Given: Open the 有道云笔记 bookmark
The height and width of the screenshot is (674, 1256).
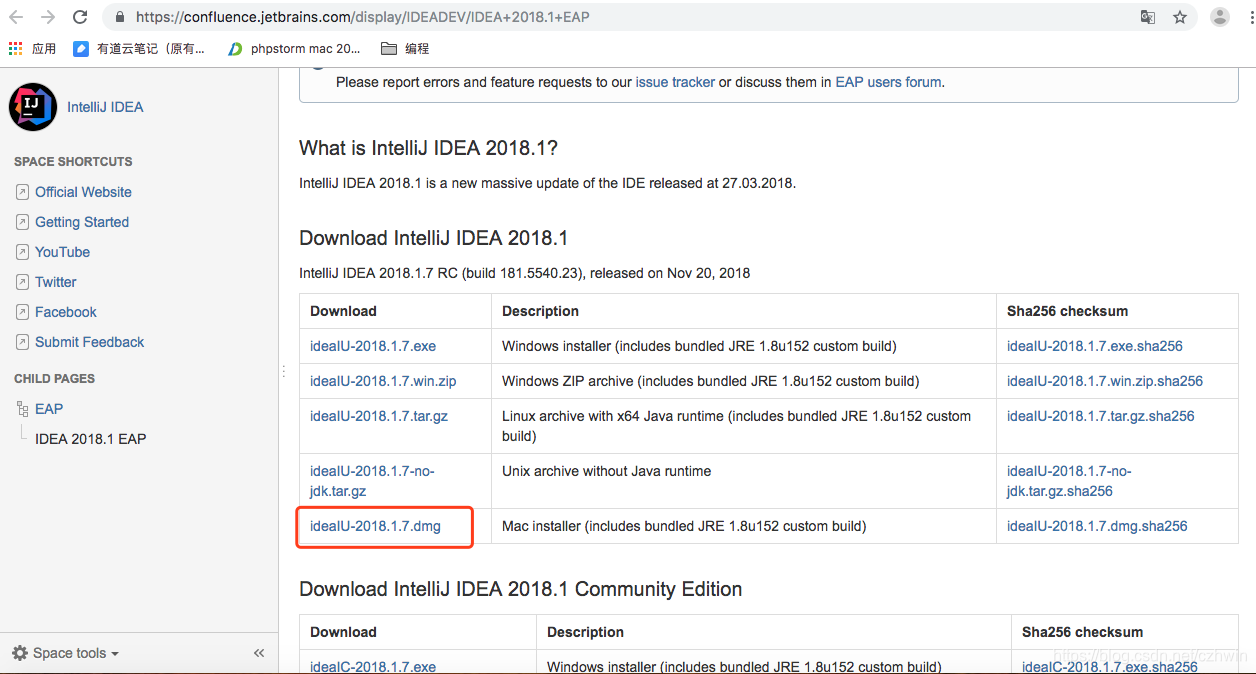Looking at the screenshot, I should tap(140, 48).
